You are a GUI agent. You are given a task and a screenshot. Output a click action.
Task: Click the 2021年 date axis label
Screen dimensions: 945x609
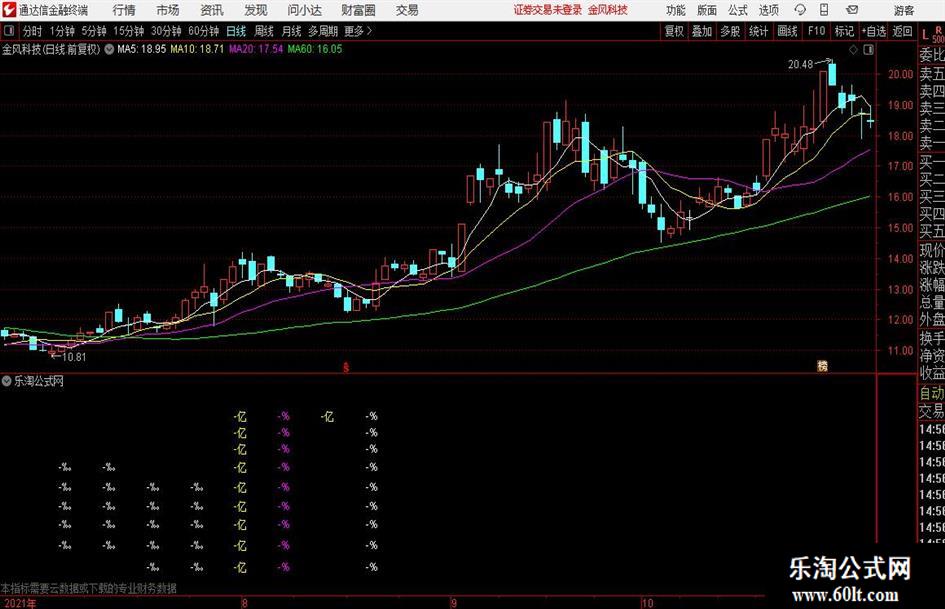[x=20, y=603]
